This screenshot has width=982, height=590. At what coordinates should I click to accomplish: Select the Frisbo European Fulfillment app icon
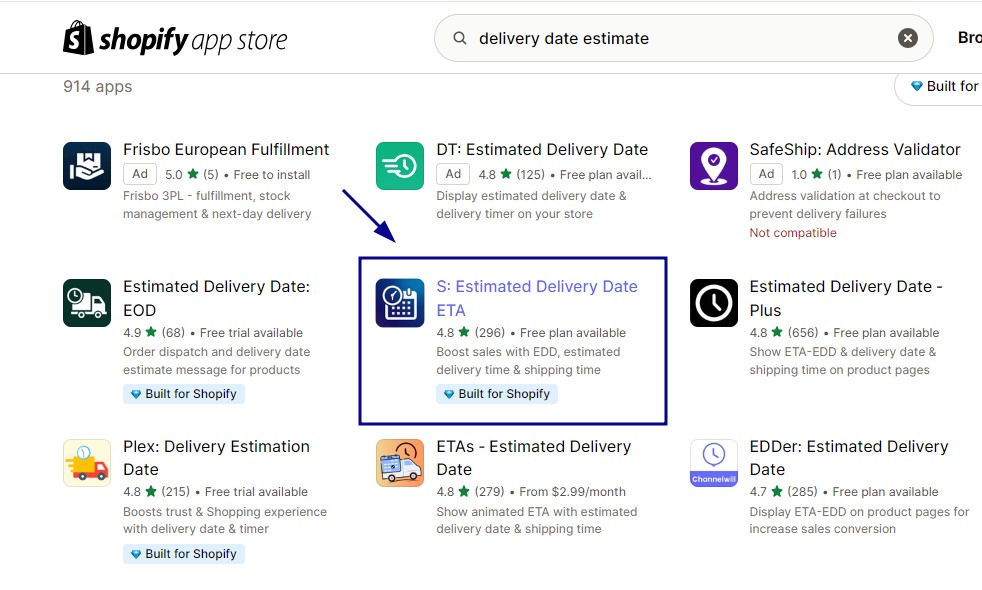(87, 166)
